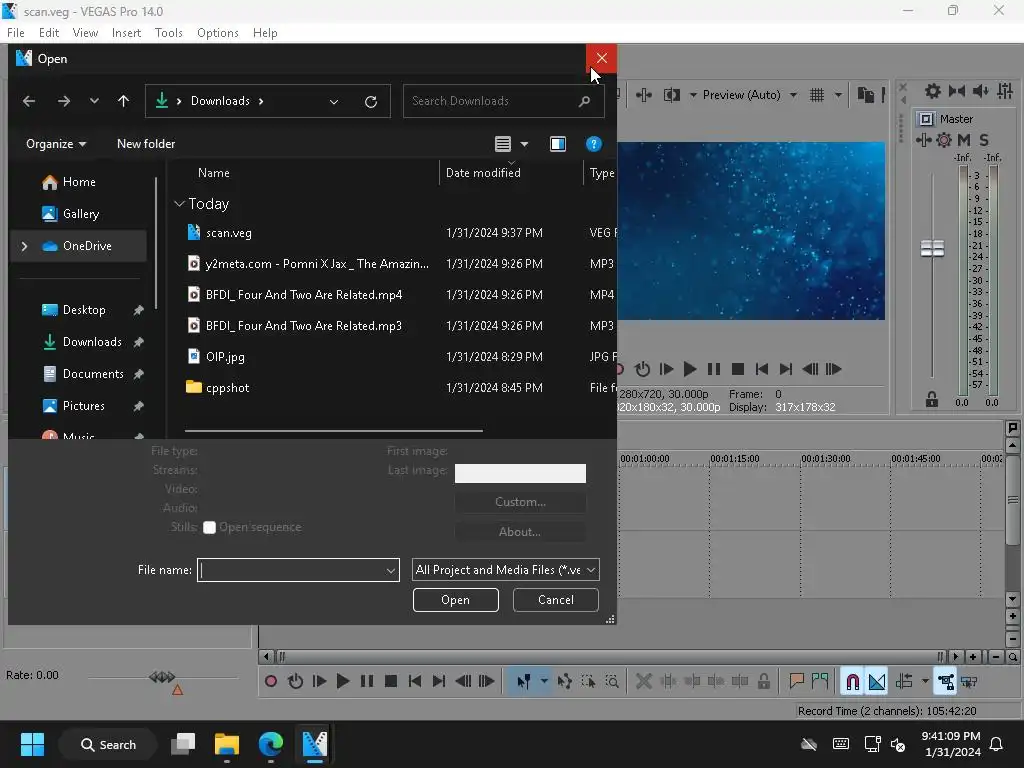Toggle Lock Envelopes to Events
The width and height of the screenshot is (1024, 768).
(x=946, y=682)
